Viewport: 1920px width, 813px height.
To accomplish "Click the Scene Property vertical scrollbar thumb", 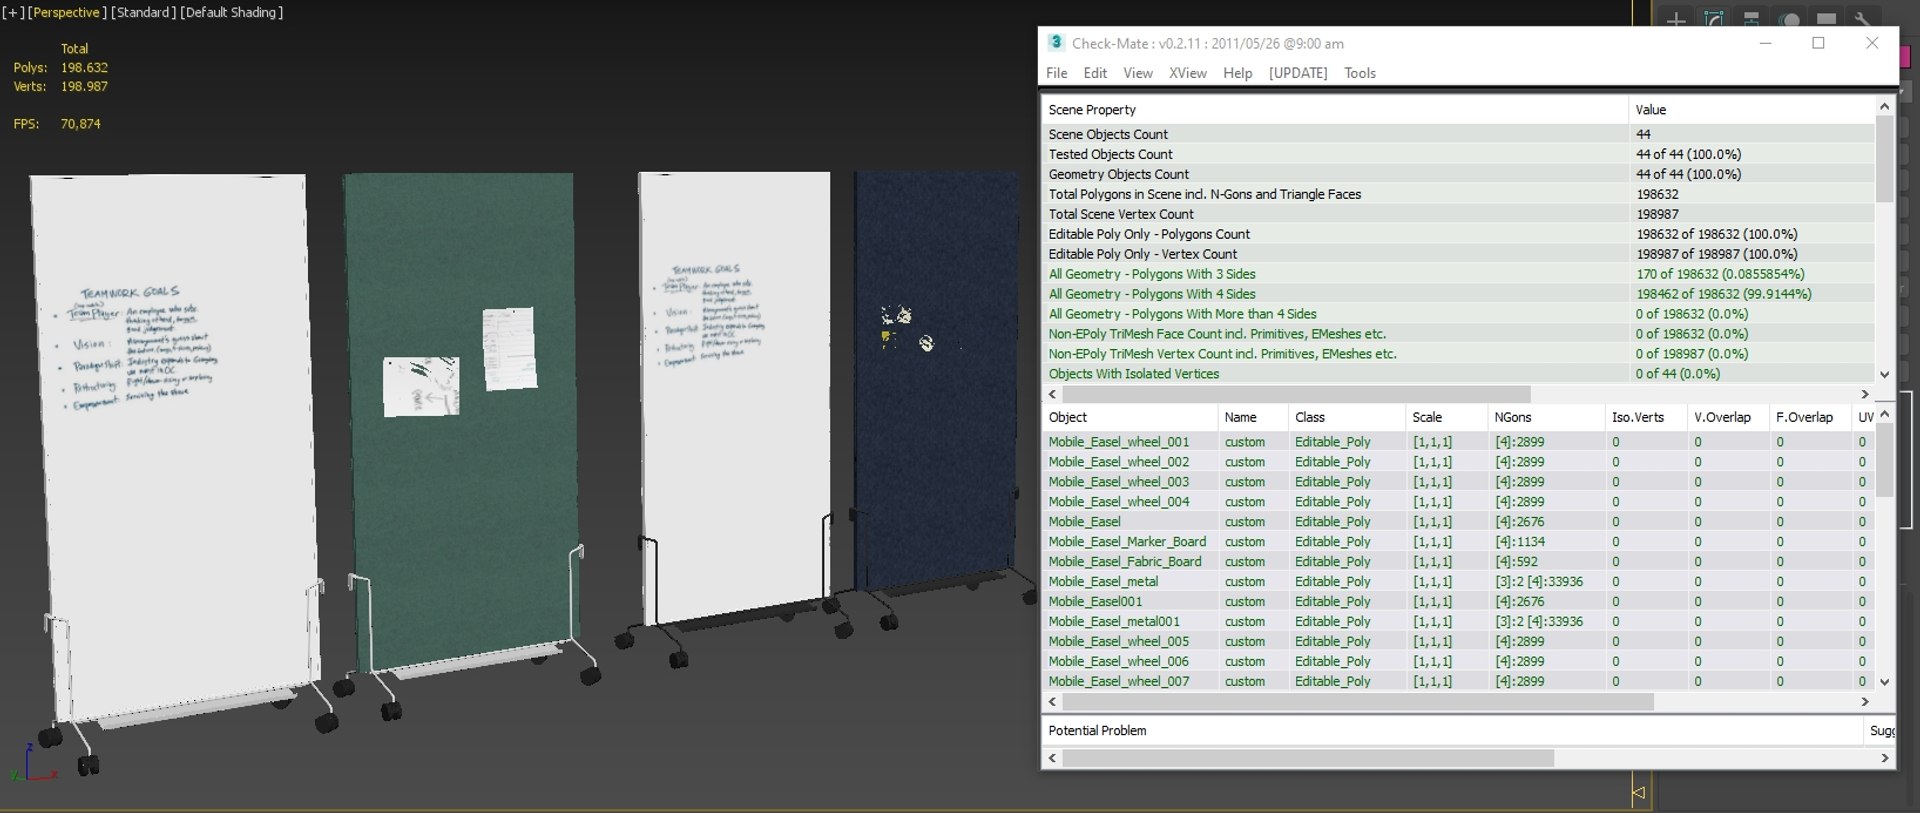I will tap(1884, 158).
